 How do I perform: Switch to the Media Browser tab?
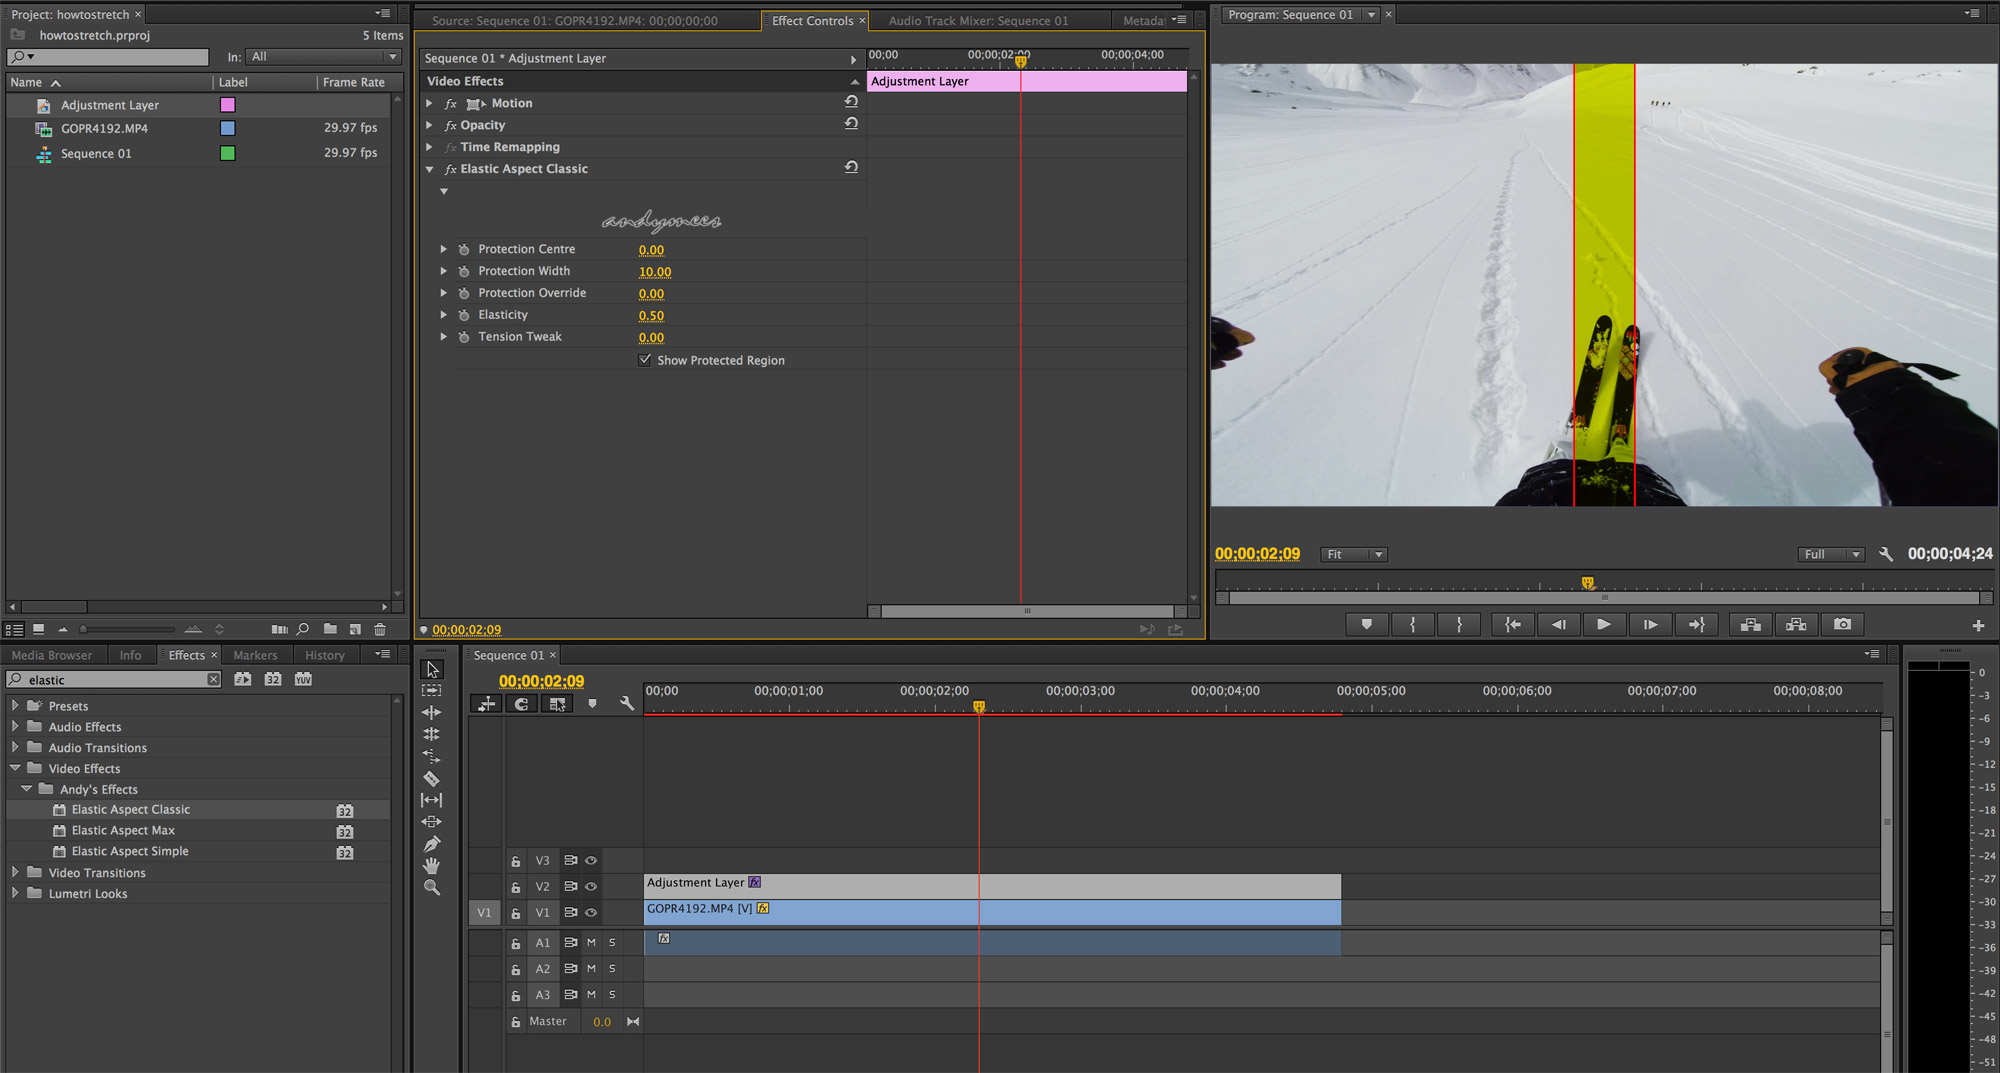pos(52,655)
